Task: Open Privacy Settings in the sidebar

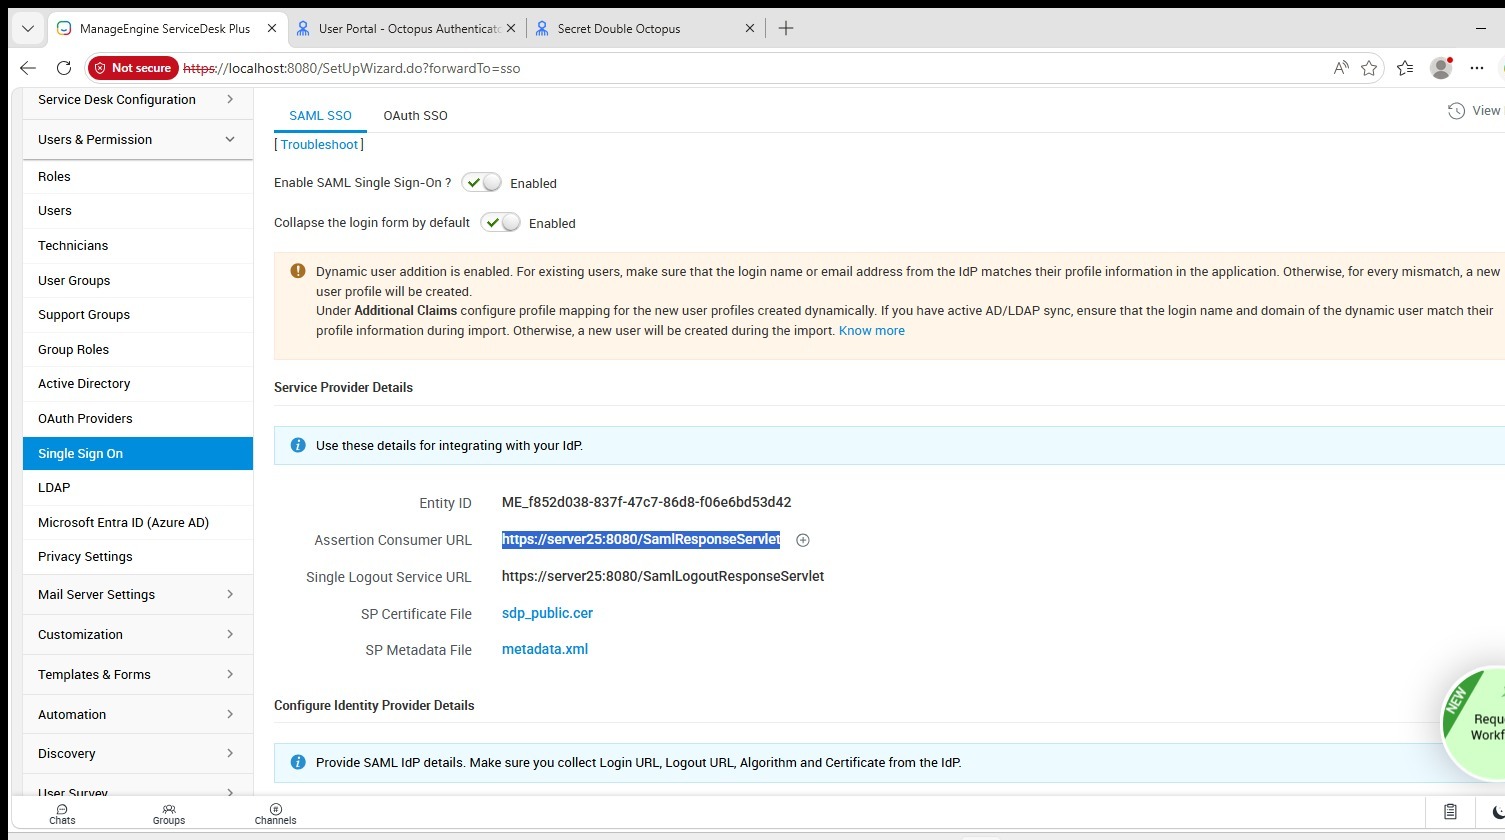Action: point(138,557)
